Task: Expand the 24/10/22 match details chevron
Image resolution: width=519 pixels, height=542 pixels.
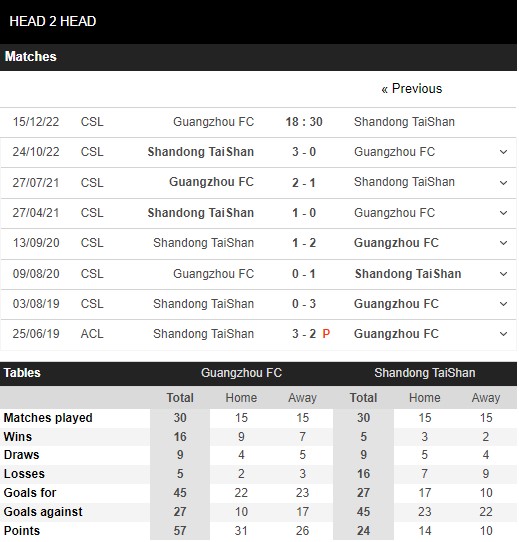Action: click(503, 152)
